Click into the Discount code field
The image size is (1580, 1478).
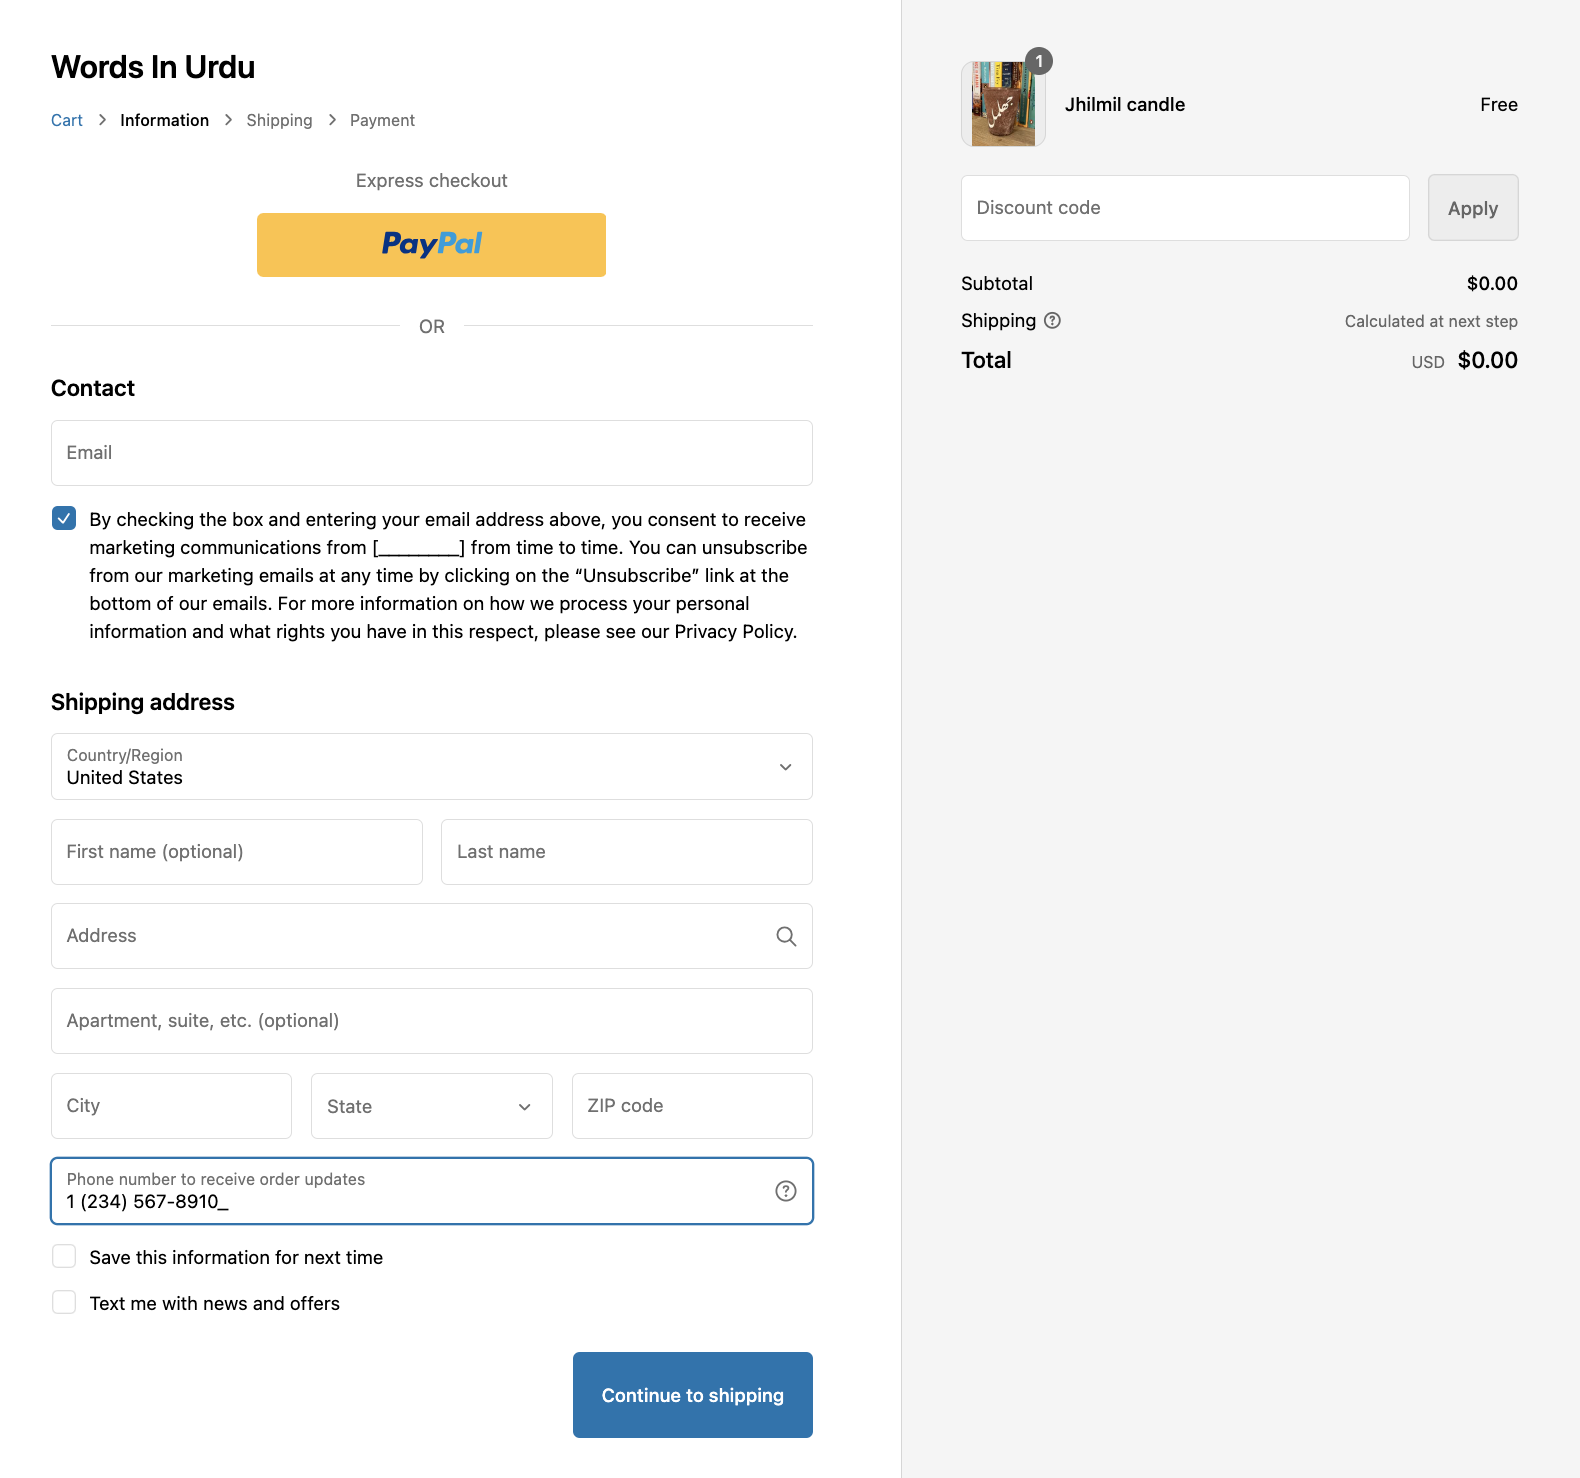1184,208
